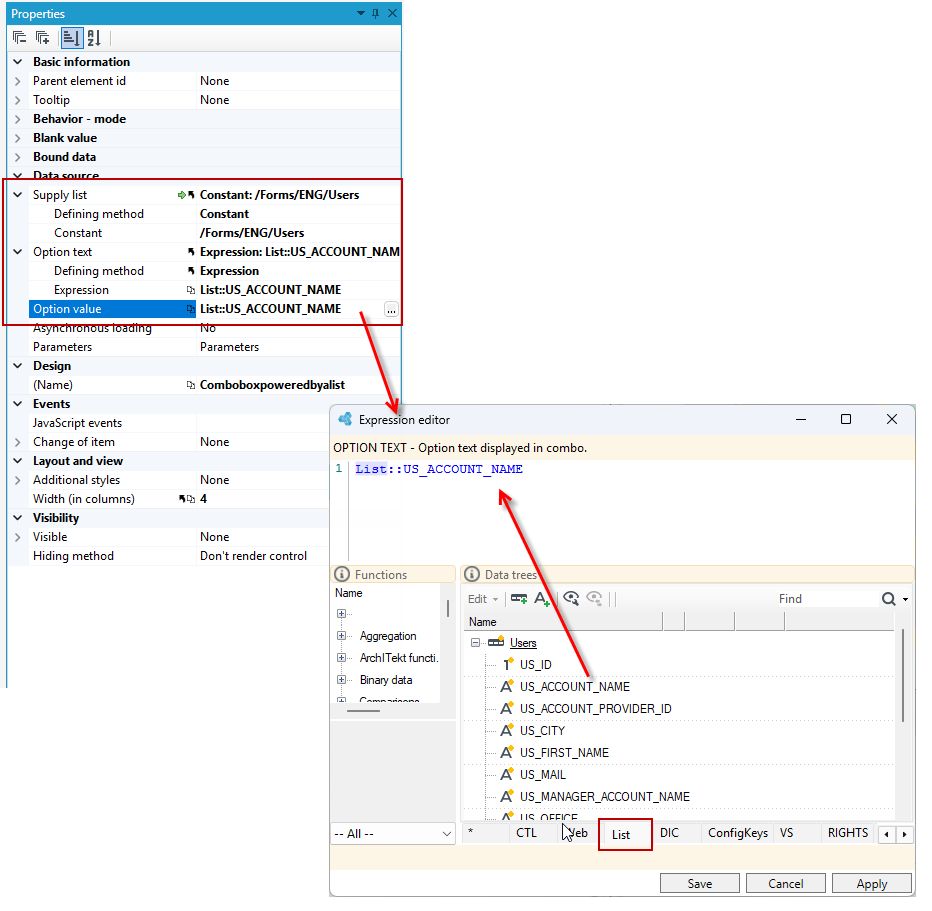Select the RIGHTS tab
Image resolution: width=932 pixels, height=911 pixels.
848,833
